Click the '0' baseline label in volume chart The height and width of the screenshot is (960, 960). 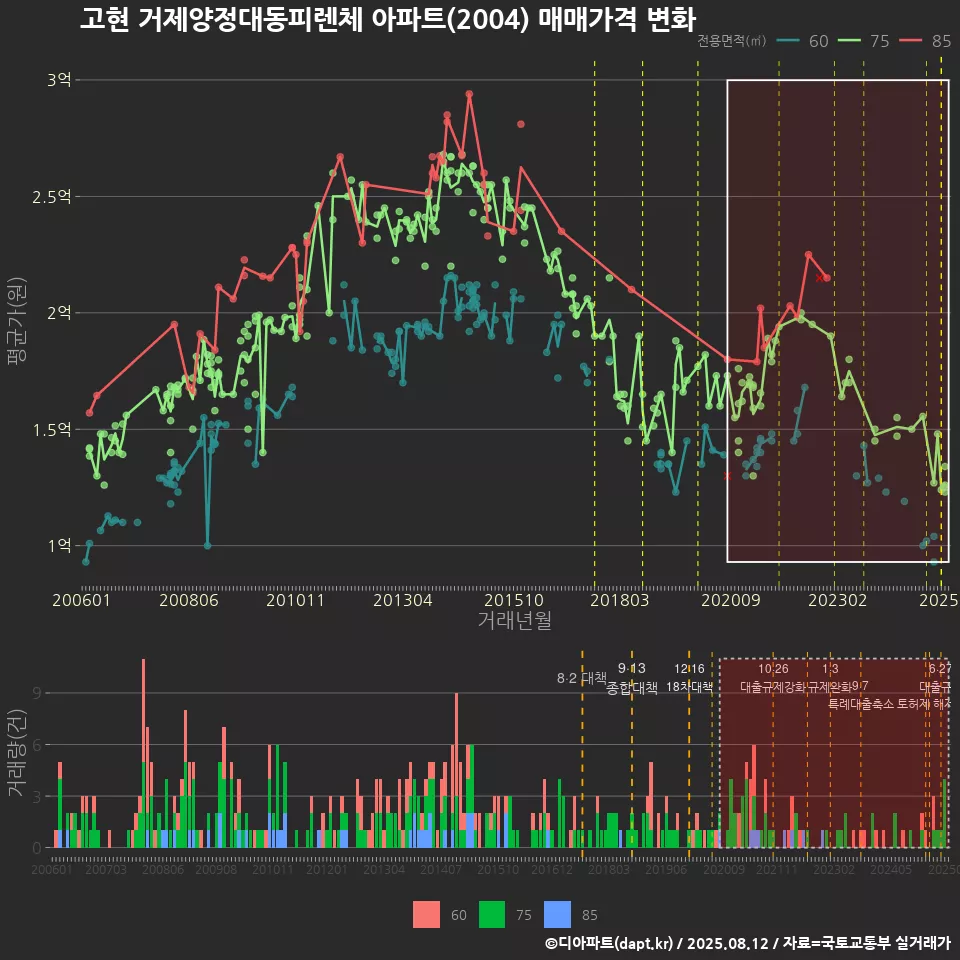tap(37, 848)
